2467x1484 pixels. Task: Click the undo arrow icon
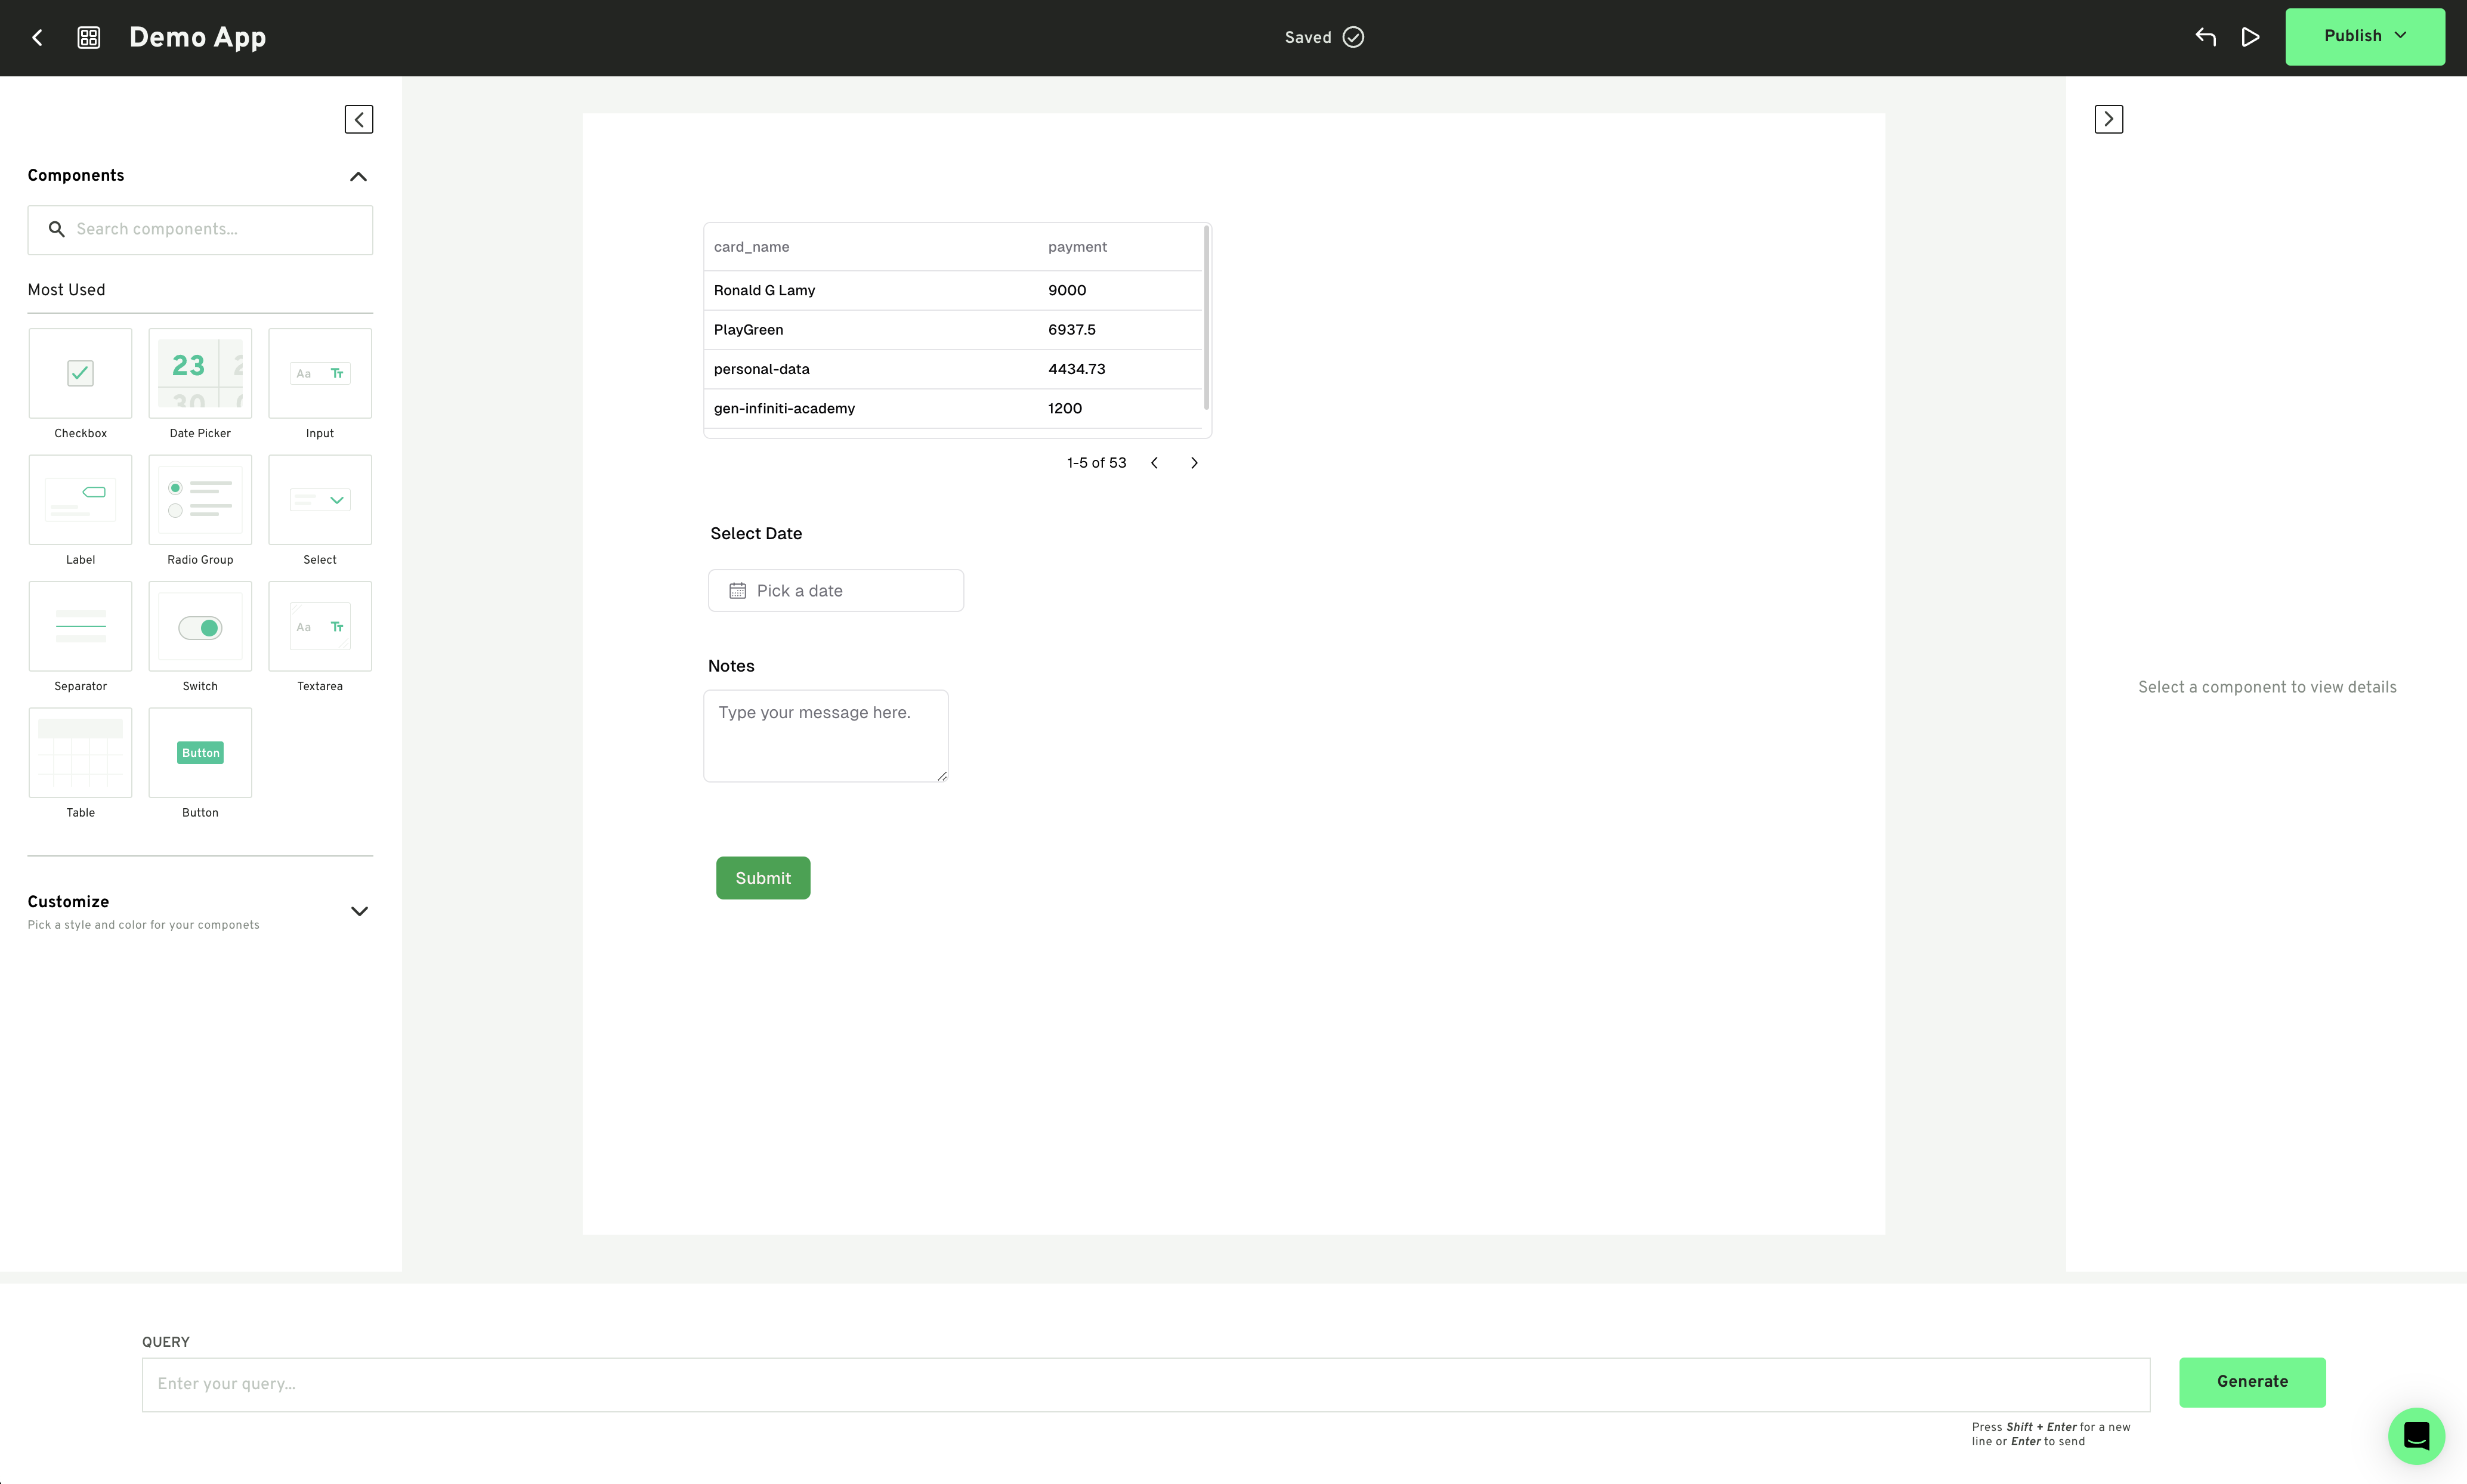coord(2205,38)
